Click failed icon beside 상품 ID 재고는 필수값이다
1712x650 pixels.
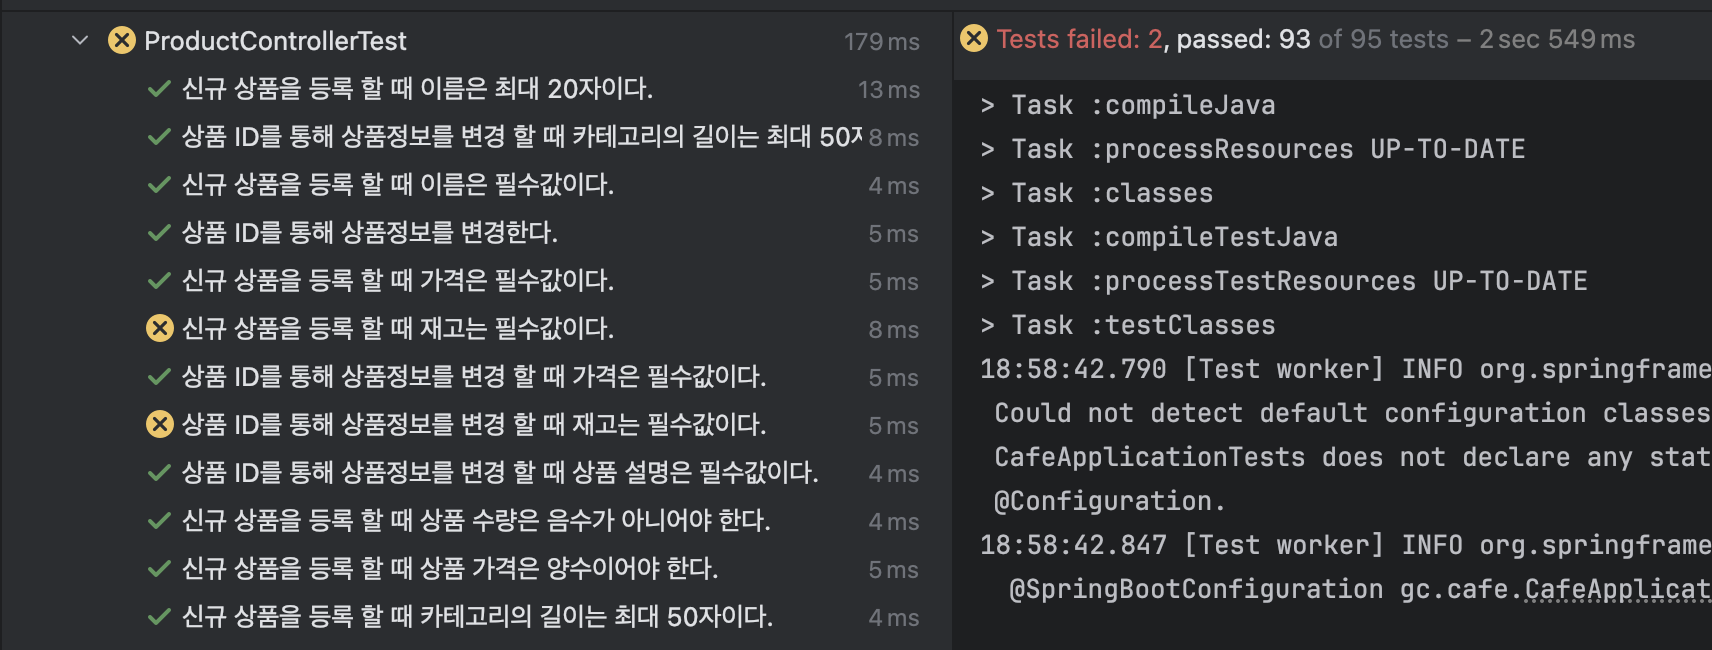160,424
